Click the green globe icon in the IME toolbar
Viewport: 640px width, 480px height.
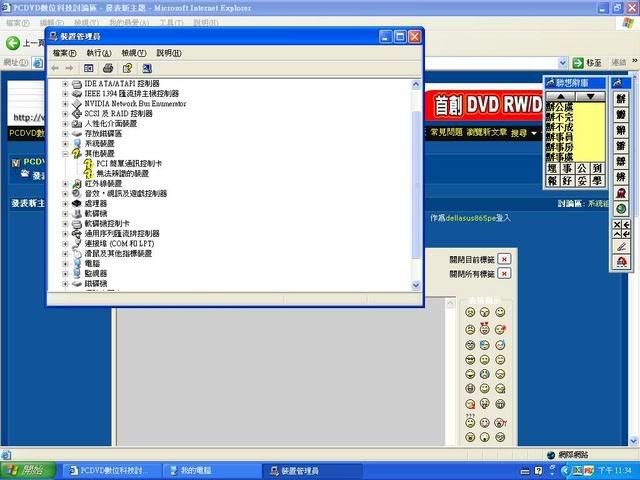click(x=621, y=209)
